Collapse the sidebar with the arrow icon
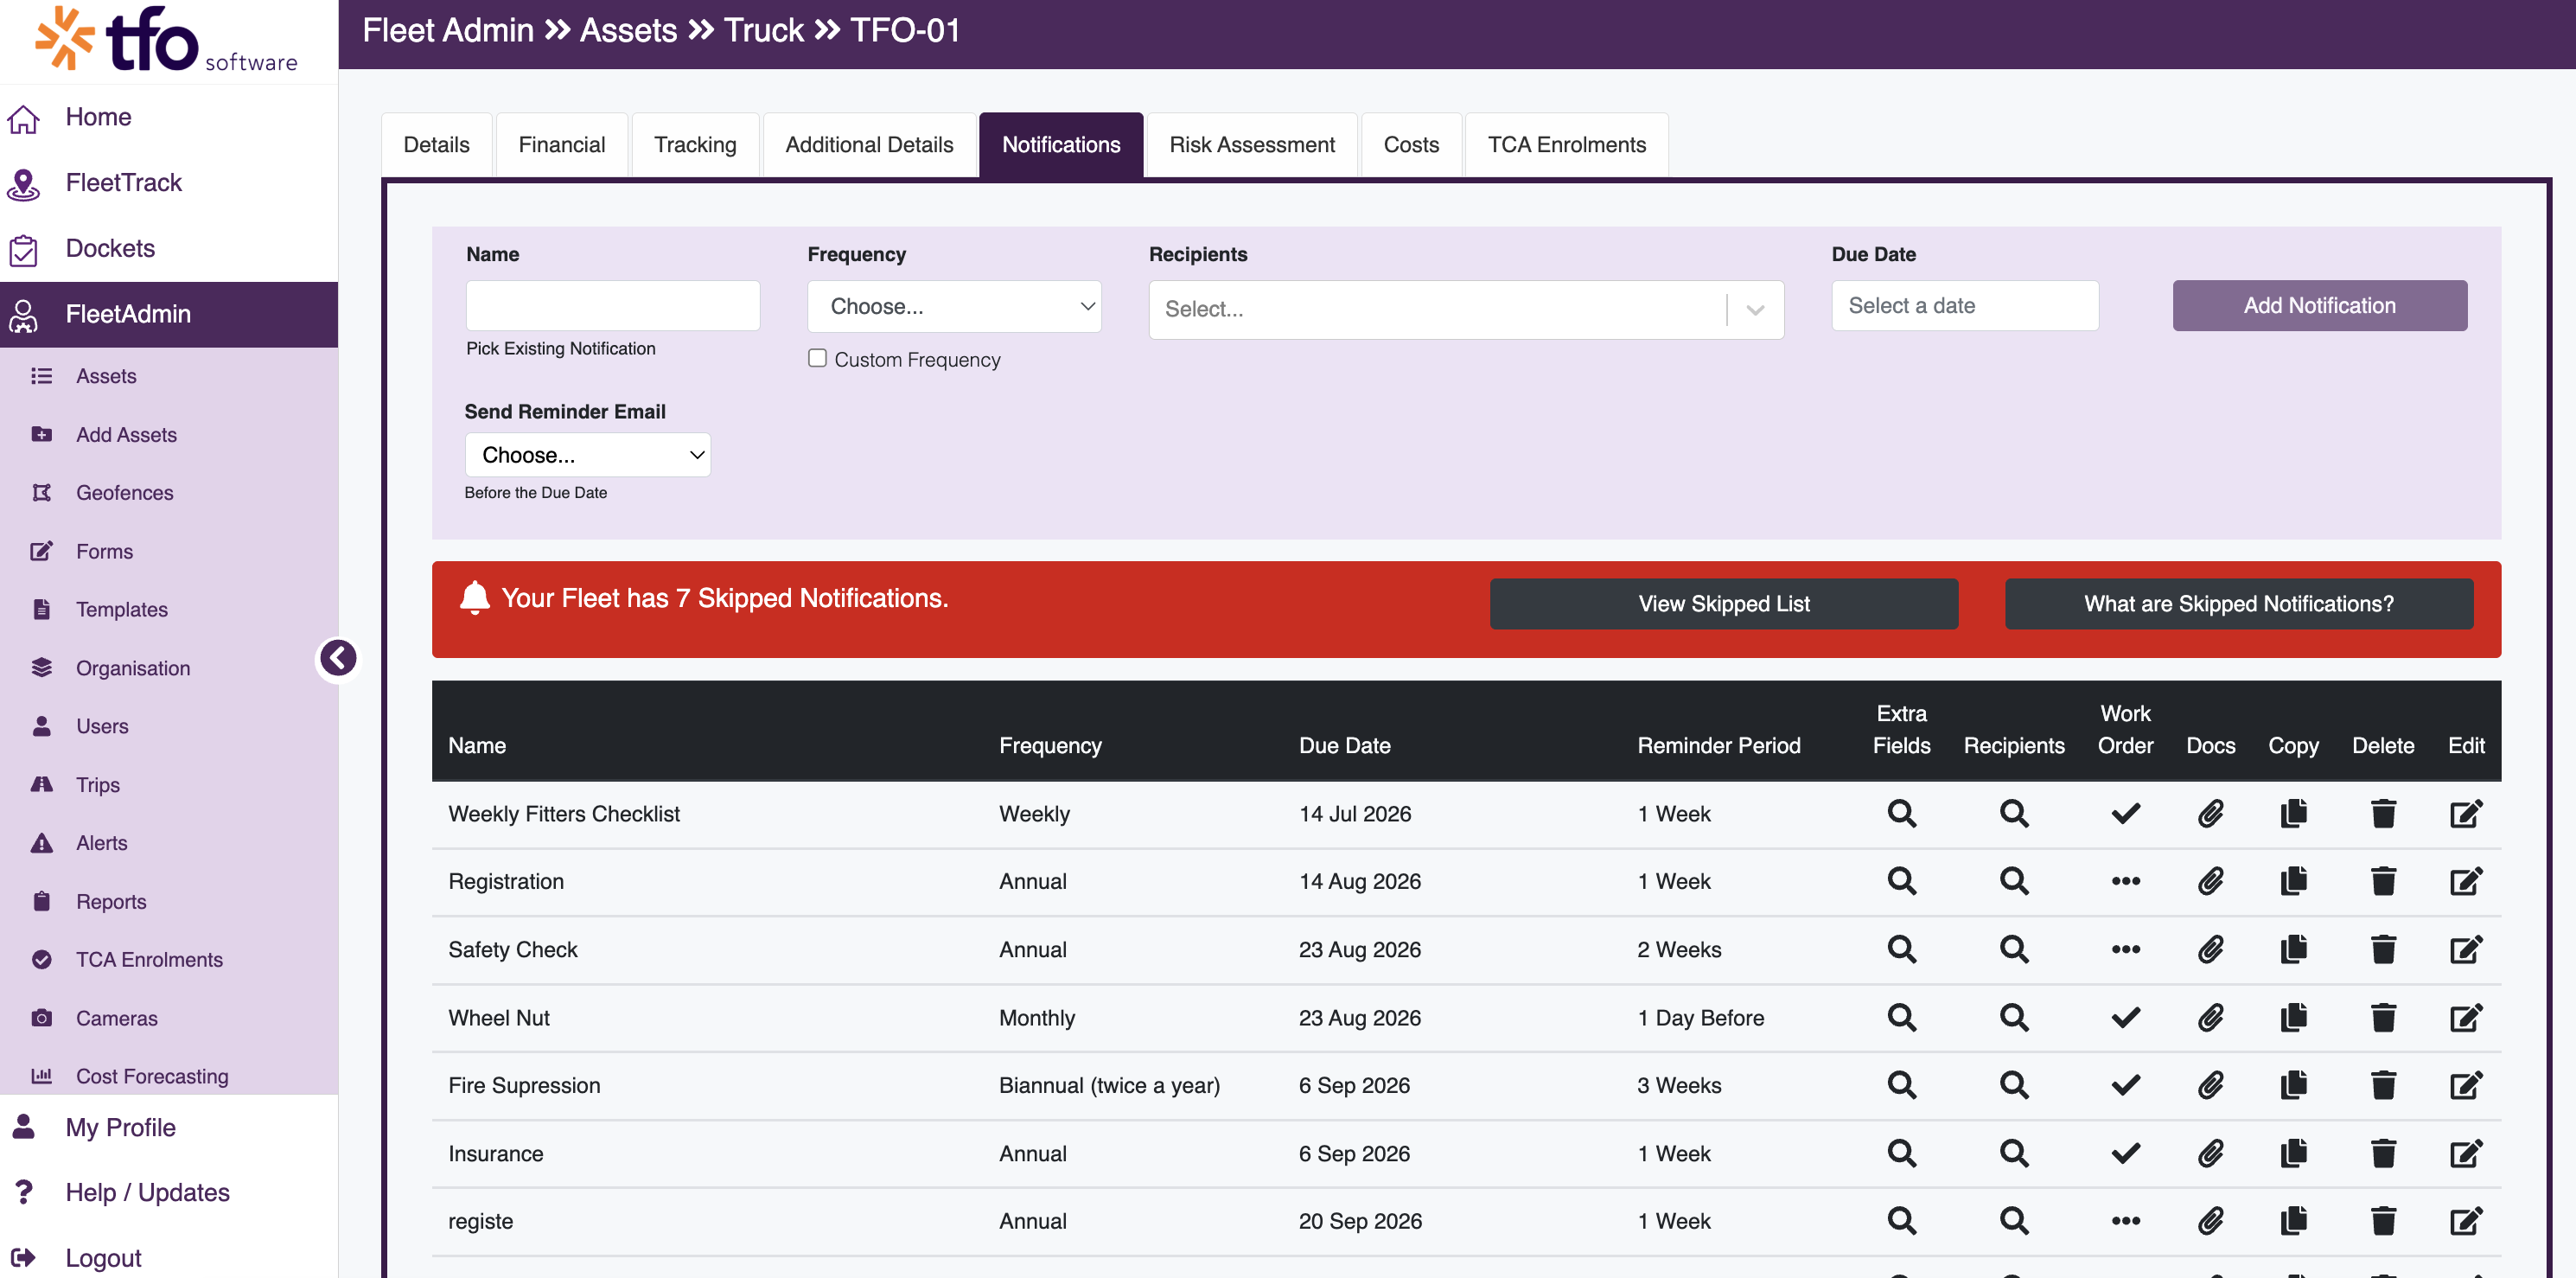Viewport: 2576px width, 1278px height. 338,658
